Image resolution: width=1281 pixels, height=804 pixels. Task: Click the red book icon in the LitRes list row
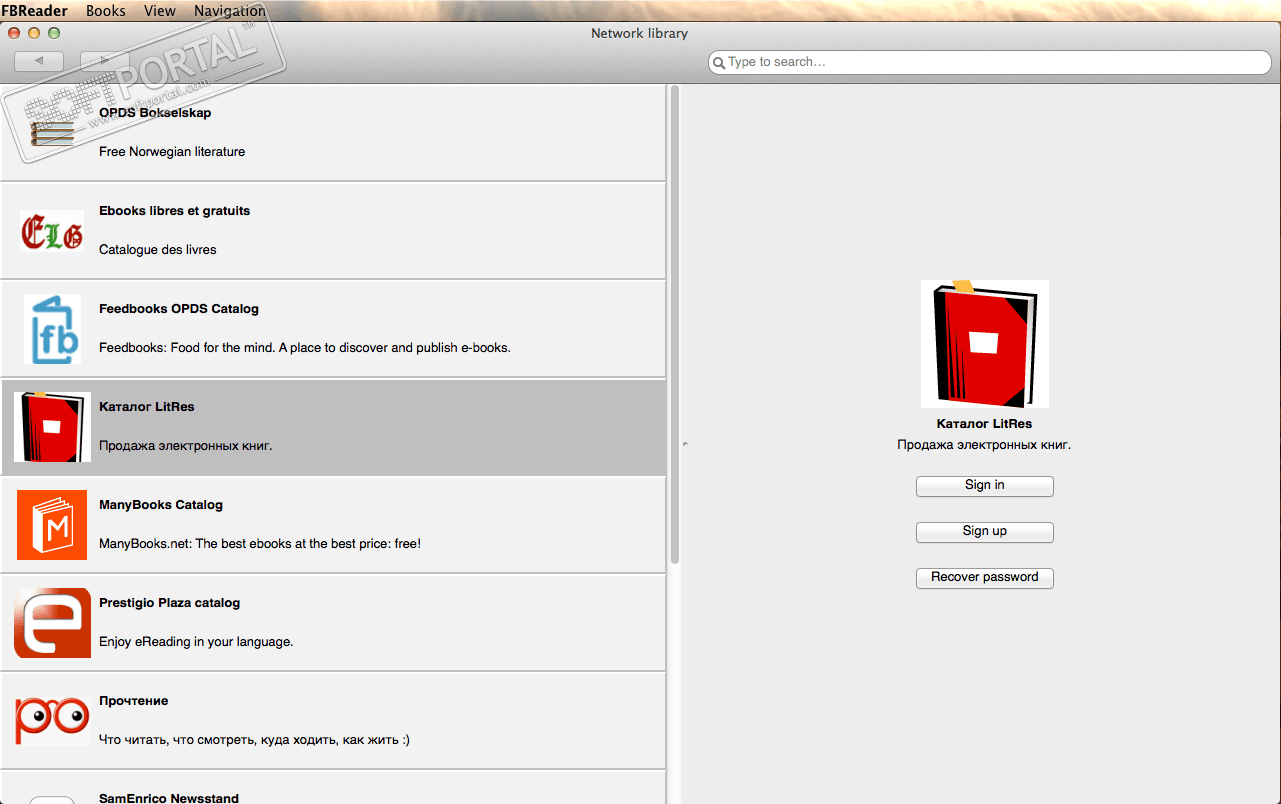click(52, 427)
